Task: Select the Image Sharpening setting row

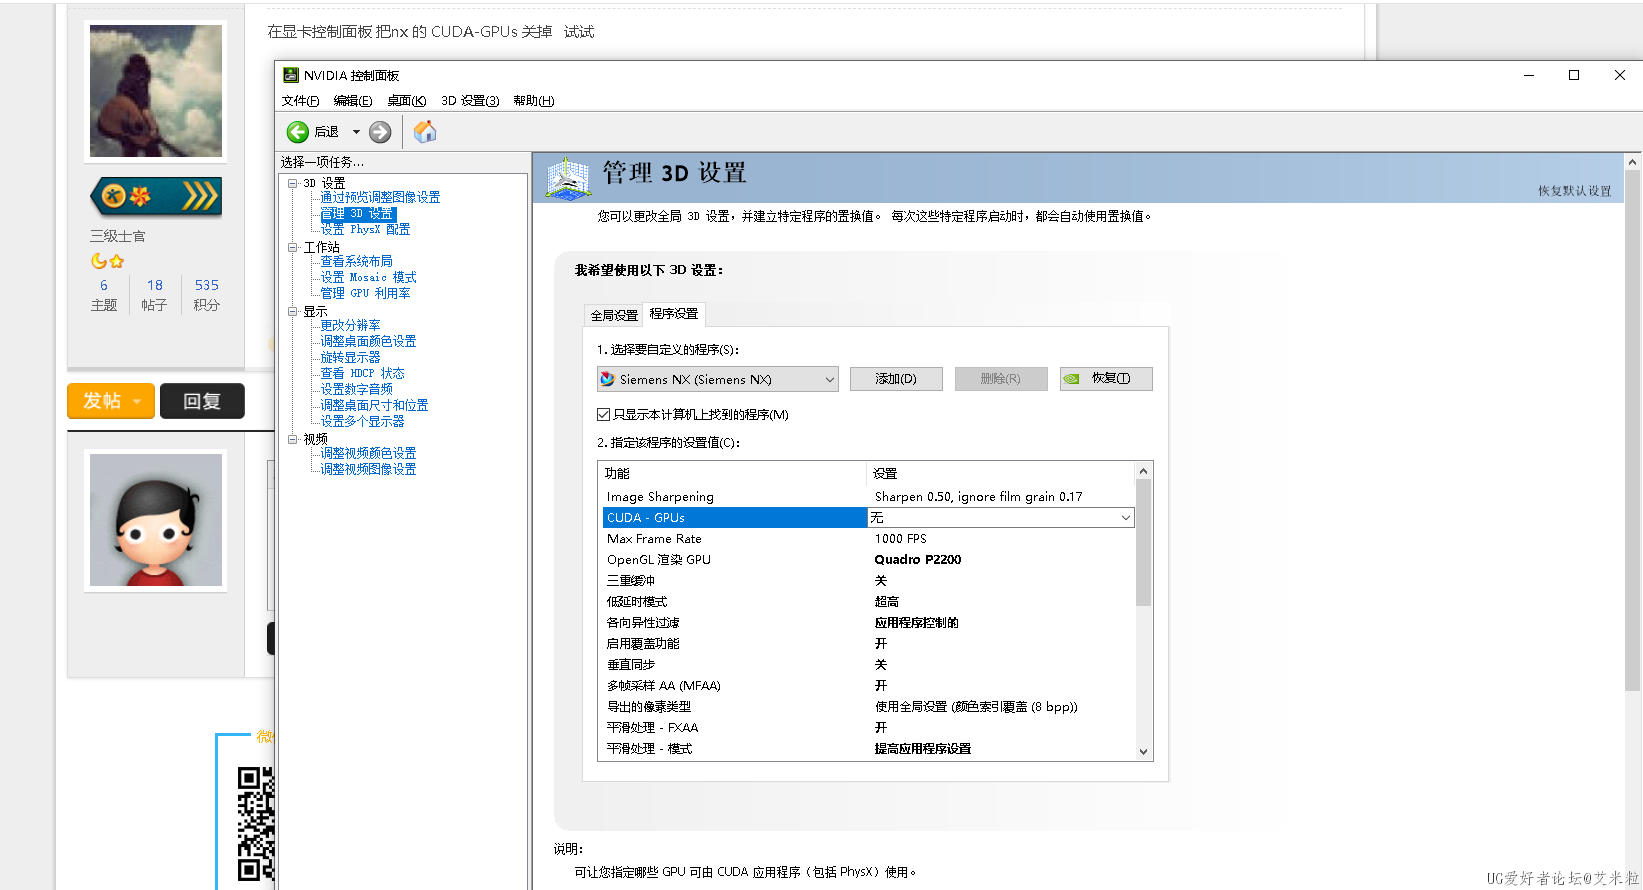Action: click(868, 497)
